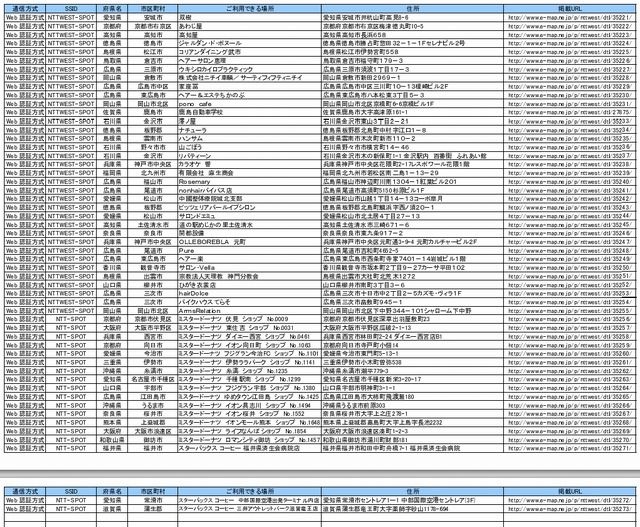Screen dimensions: 640x527
Task: Click the 京都市伏見区 cell
Action: click(x=153, y=319)
